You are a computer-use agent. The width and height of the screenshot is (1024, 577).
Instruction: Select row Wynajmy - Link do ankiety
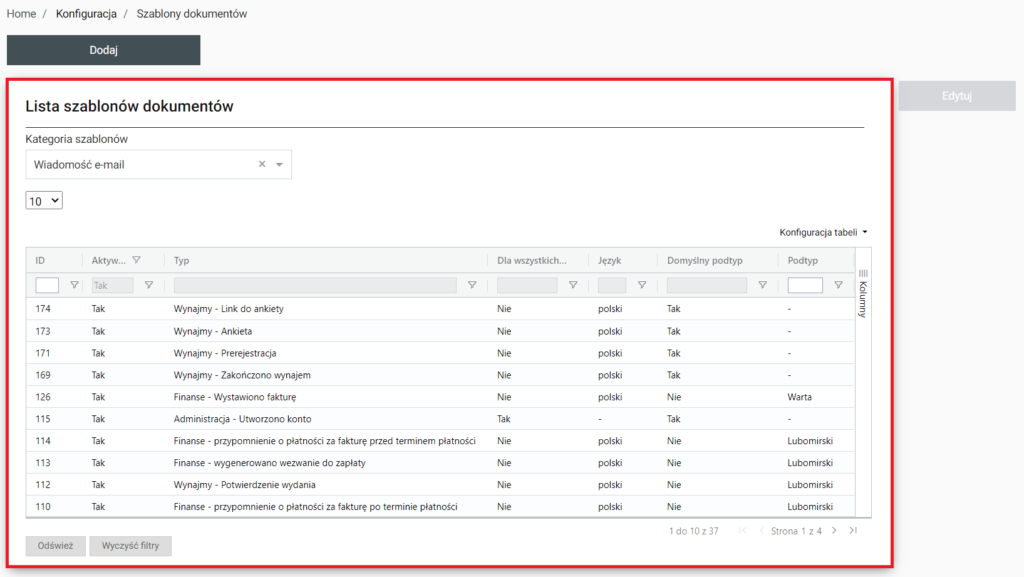point(228,309)
